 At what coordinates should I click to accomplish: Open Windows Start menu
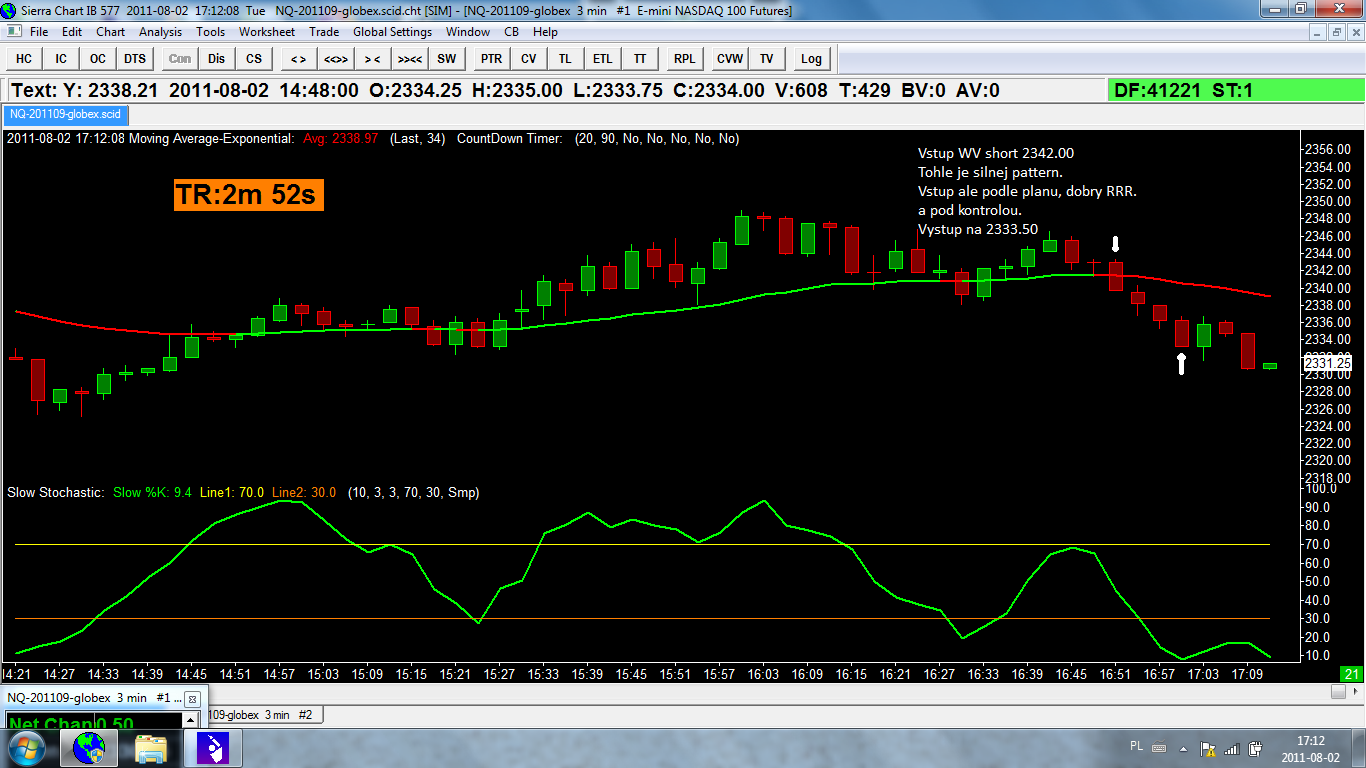(26, 747)
